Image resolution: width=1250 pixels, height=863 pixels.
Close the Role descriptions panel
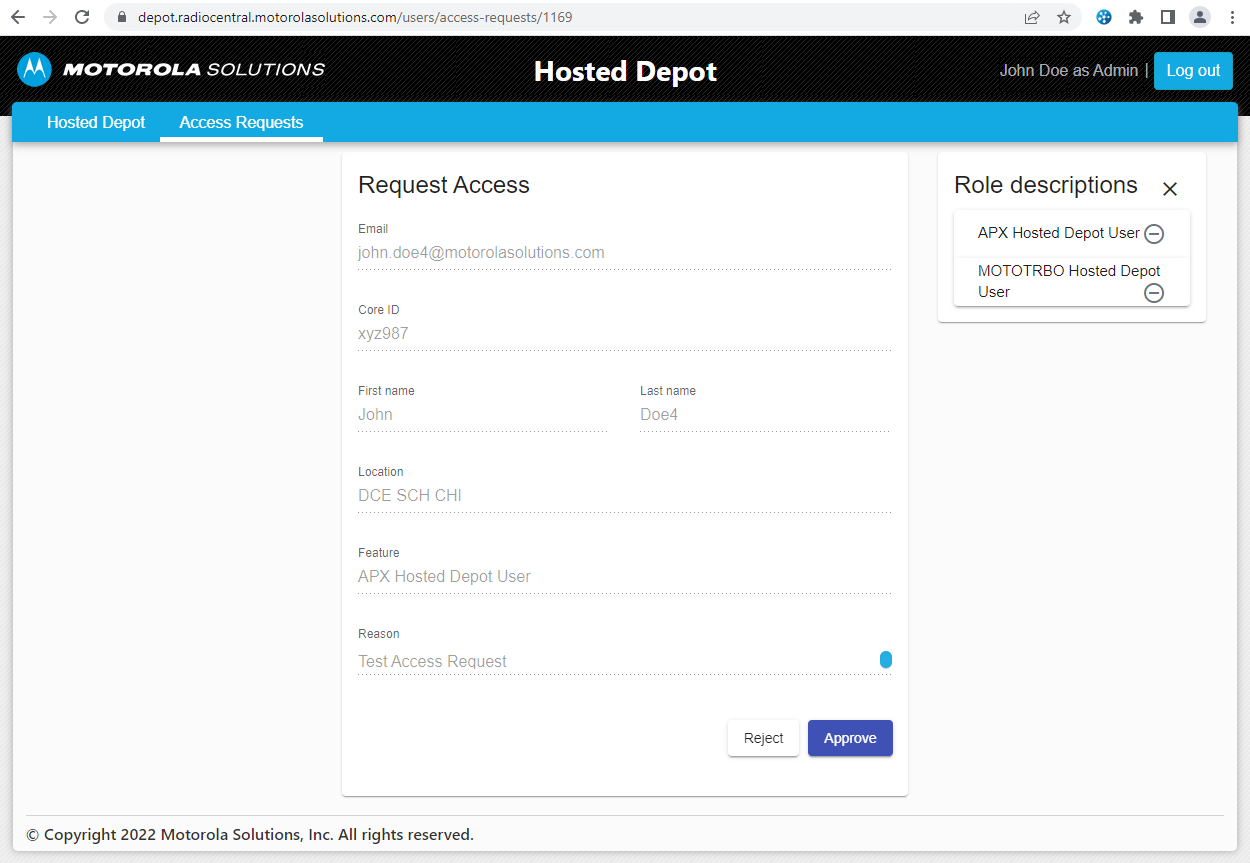pos(1170,189)
